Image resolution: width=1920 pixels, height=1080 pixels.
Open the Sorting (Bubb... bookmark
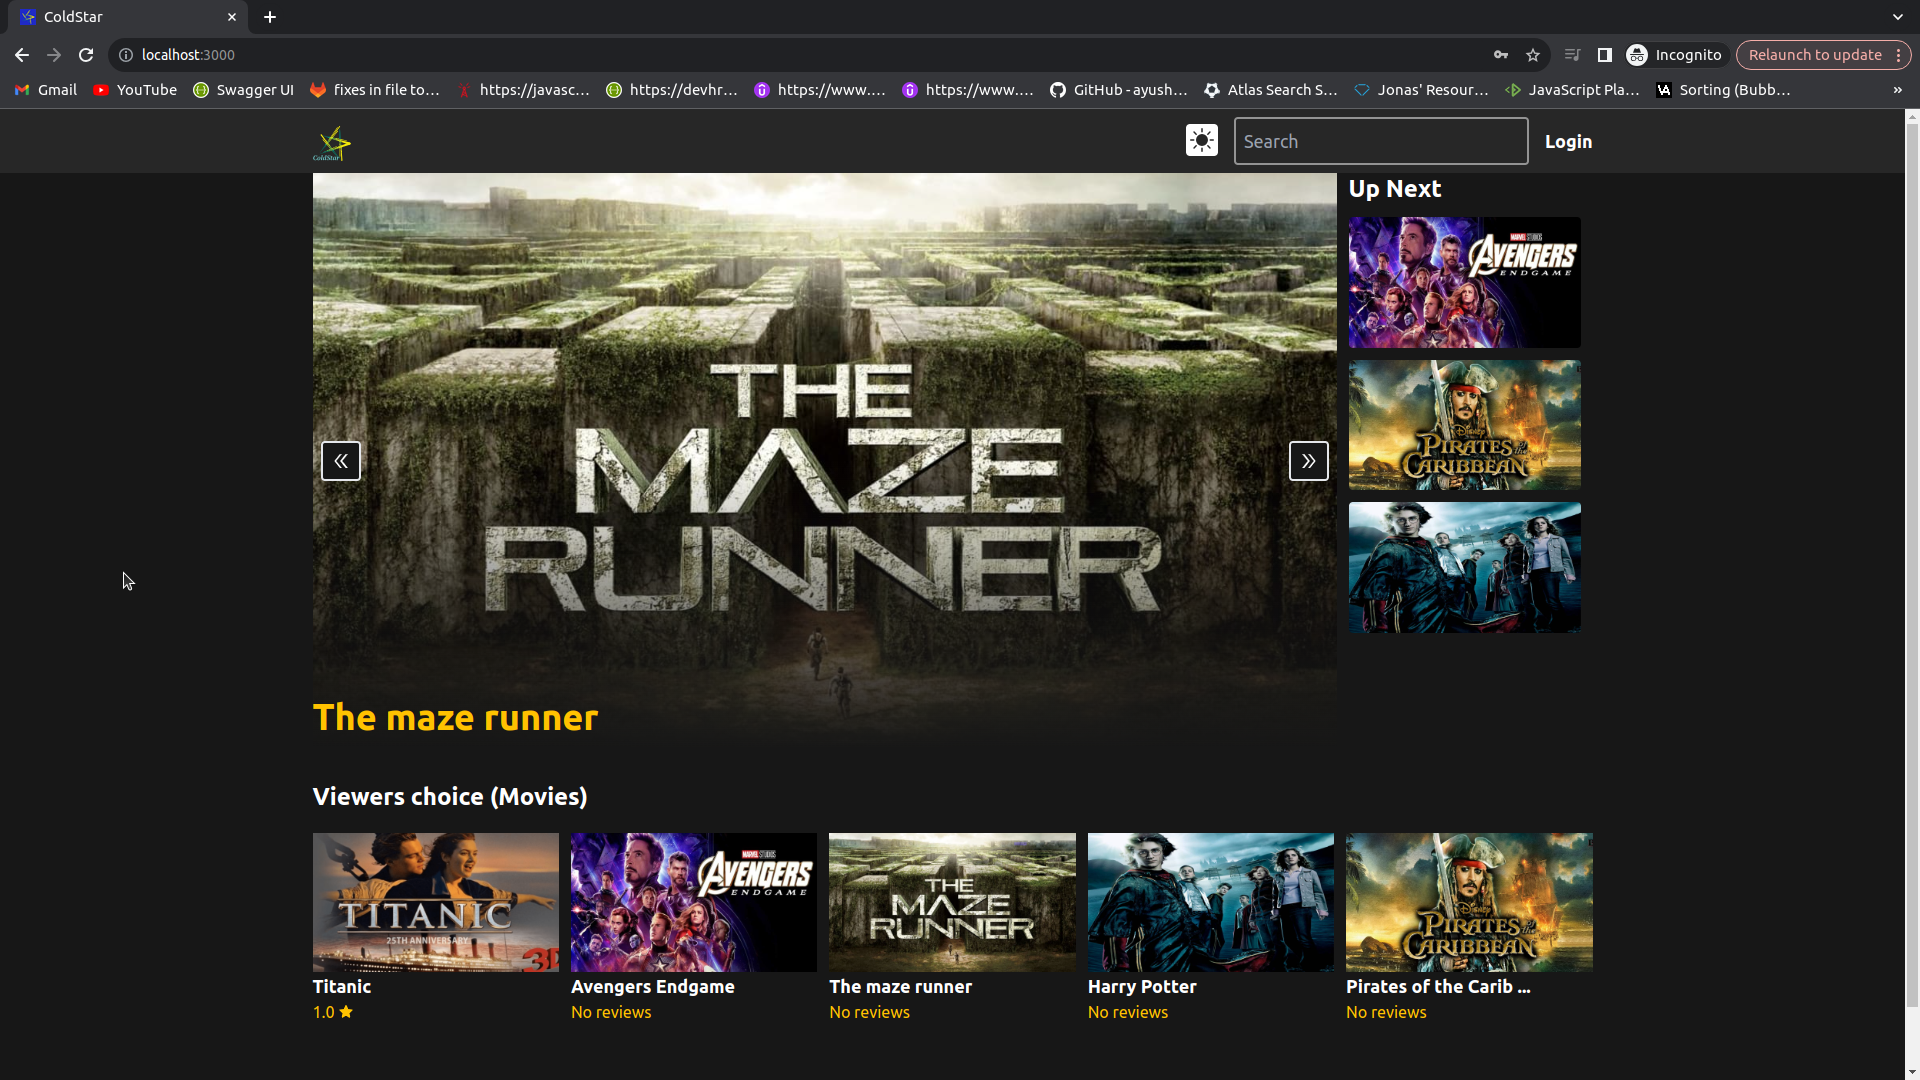[x=1724, y=90]
